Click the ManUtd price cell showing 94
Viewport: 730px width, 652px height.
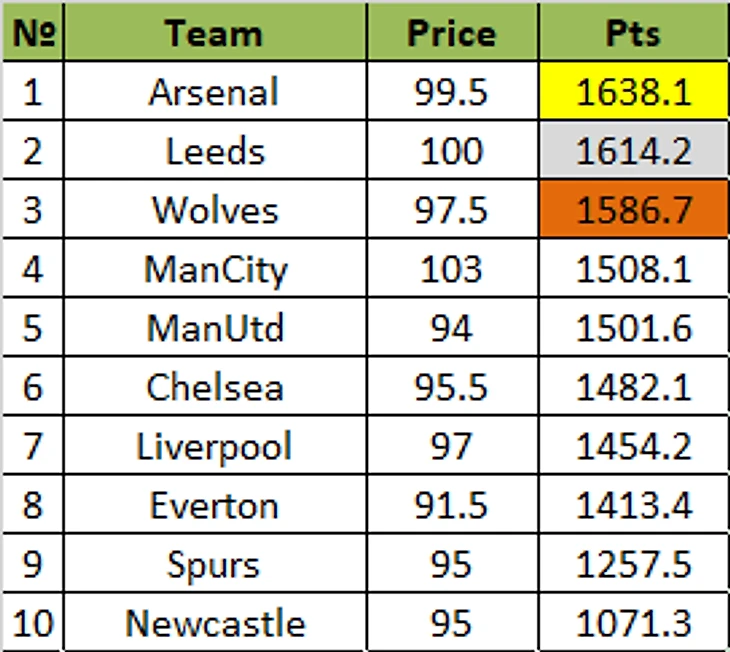tap(451, 329)
